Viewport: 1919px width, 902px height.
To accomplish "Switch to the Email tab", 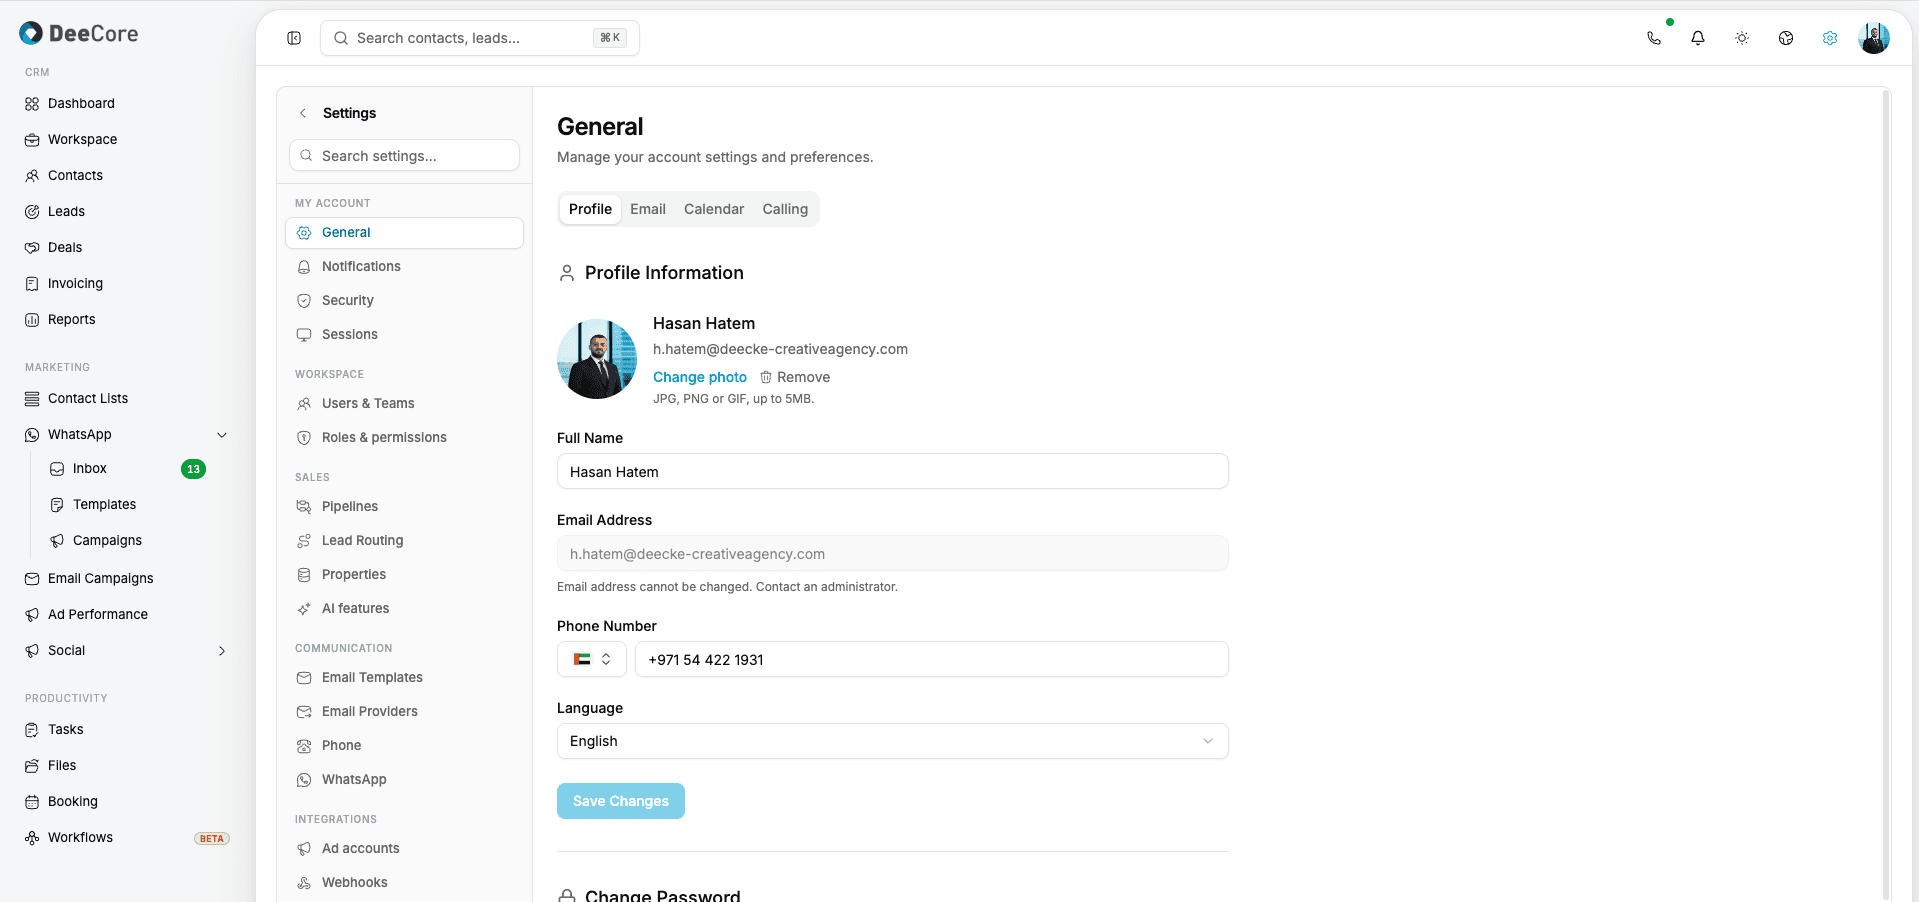I will [x=648, y=209].
